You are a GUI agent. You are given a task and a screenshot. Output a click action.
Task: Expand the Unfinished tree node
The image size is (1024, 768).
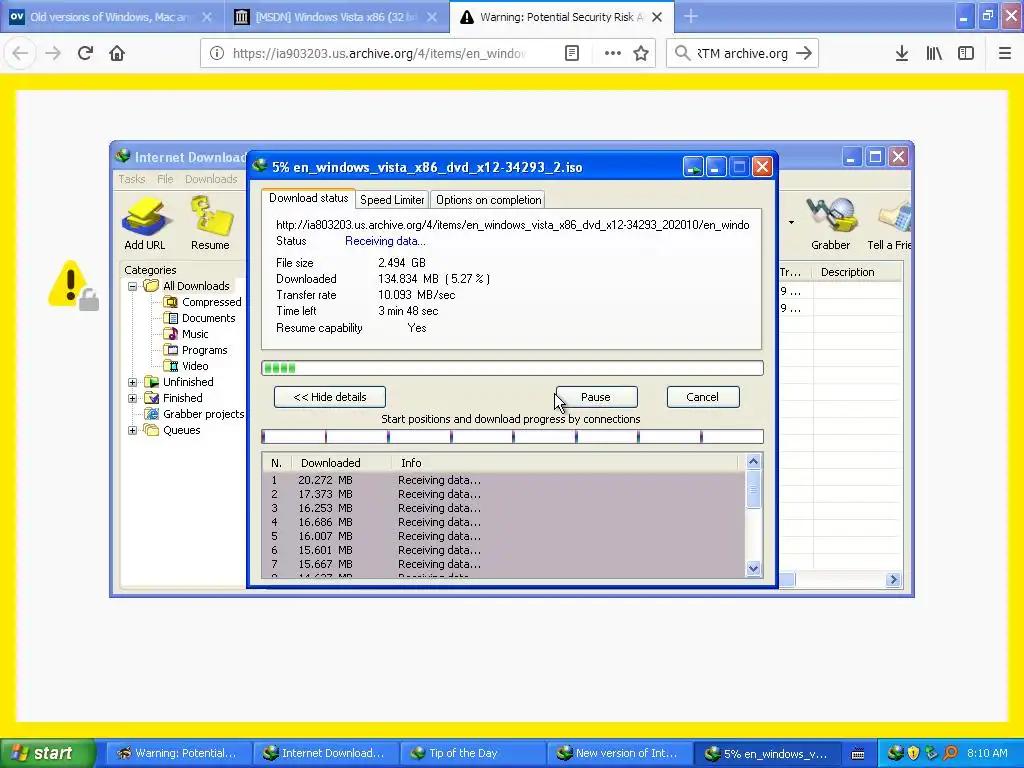(133, 382)
